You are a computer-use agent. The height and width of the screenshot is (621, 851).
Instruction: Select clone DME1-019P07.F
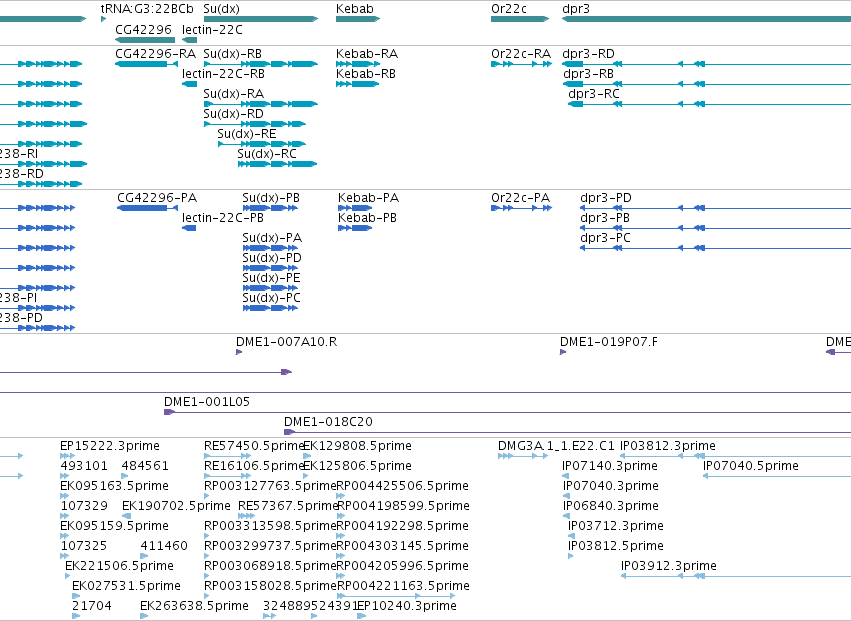click(x=608, y=342)
